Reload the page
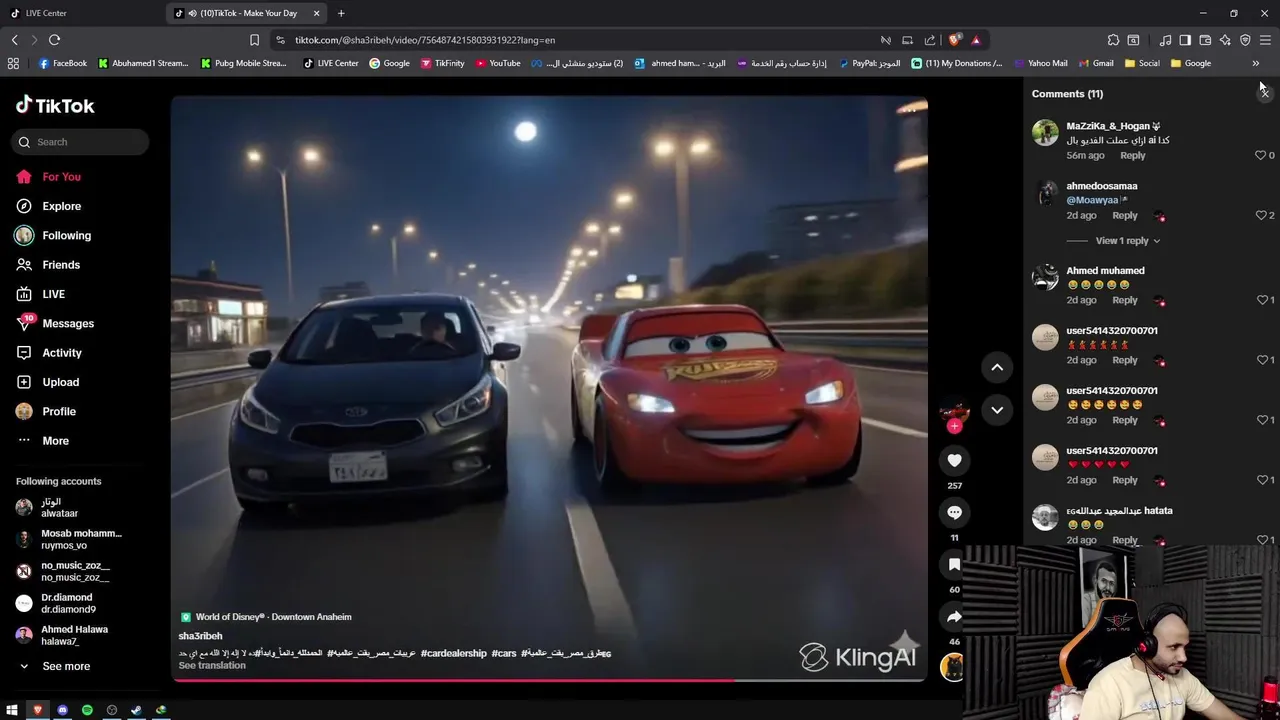Screen dimensions: 1280x720 [x=54, y=40]
